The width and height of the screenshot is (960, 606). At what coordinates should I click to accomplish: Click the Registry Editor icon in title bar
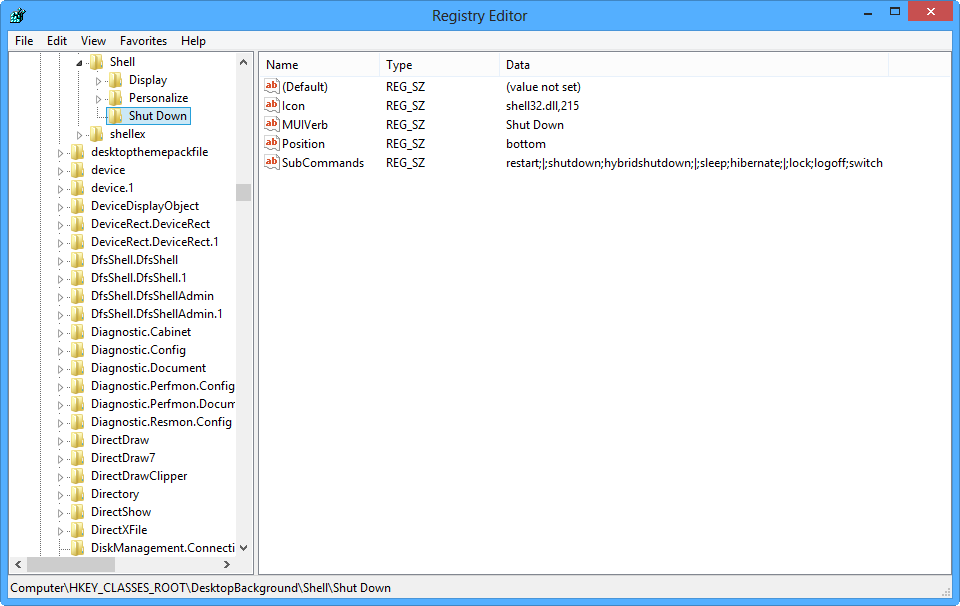pos(19,15)
